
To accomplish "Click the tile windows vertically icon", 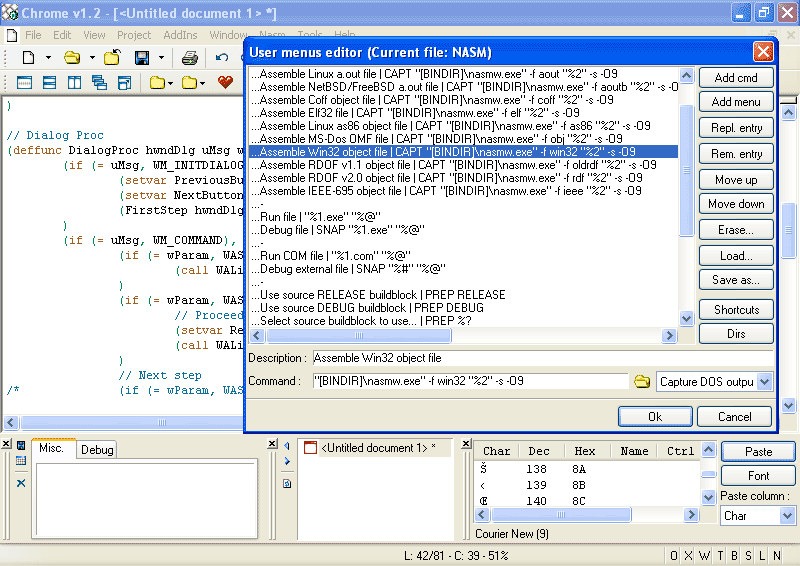I will click(74, 83).
